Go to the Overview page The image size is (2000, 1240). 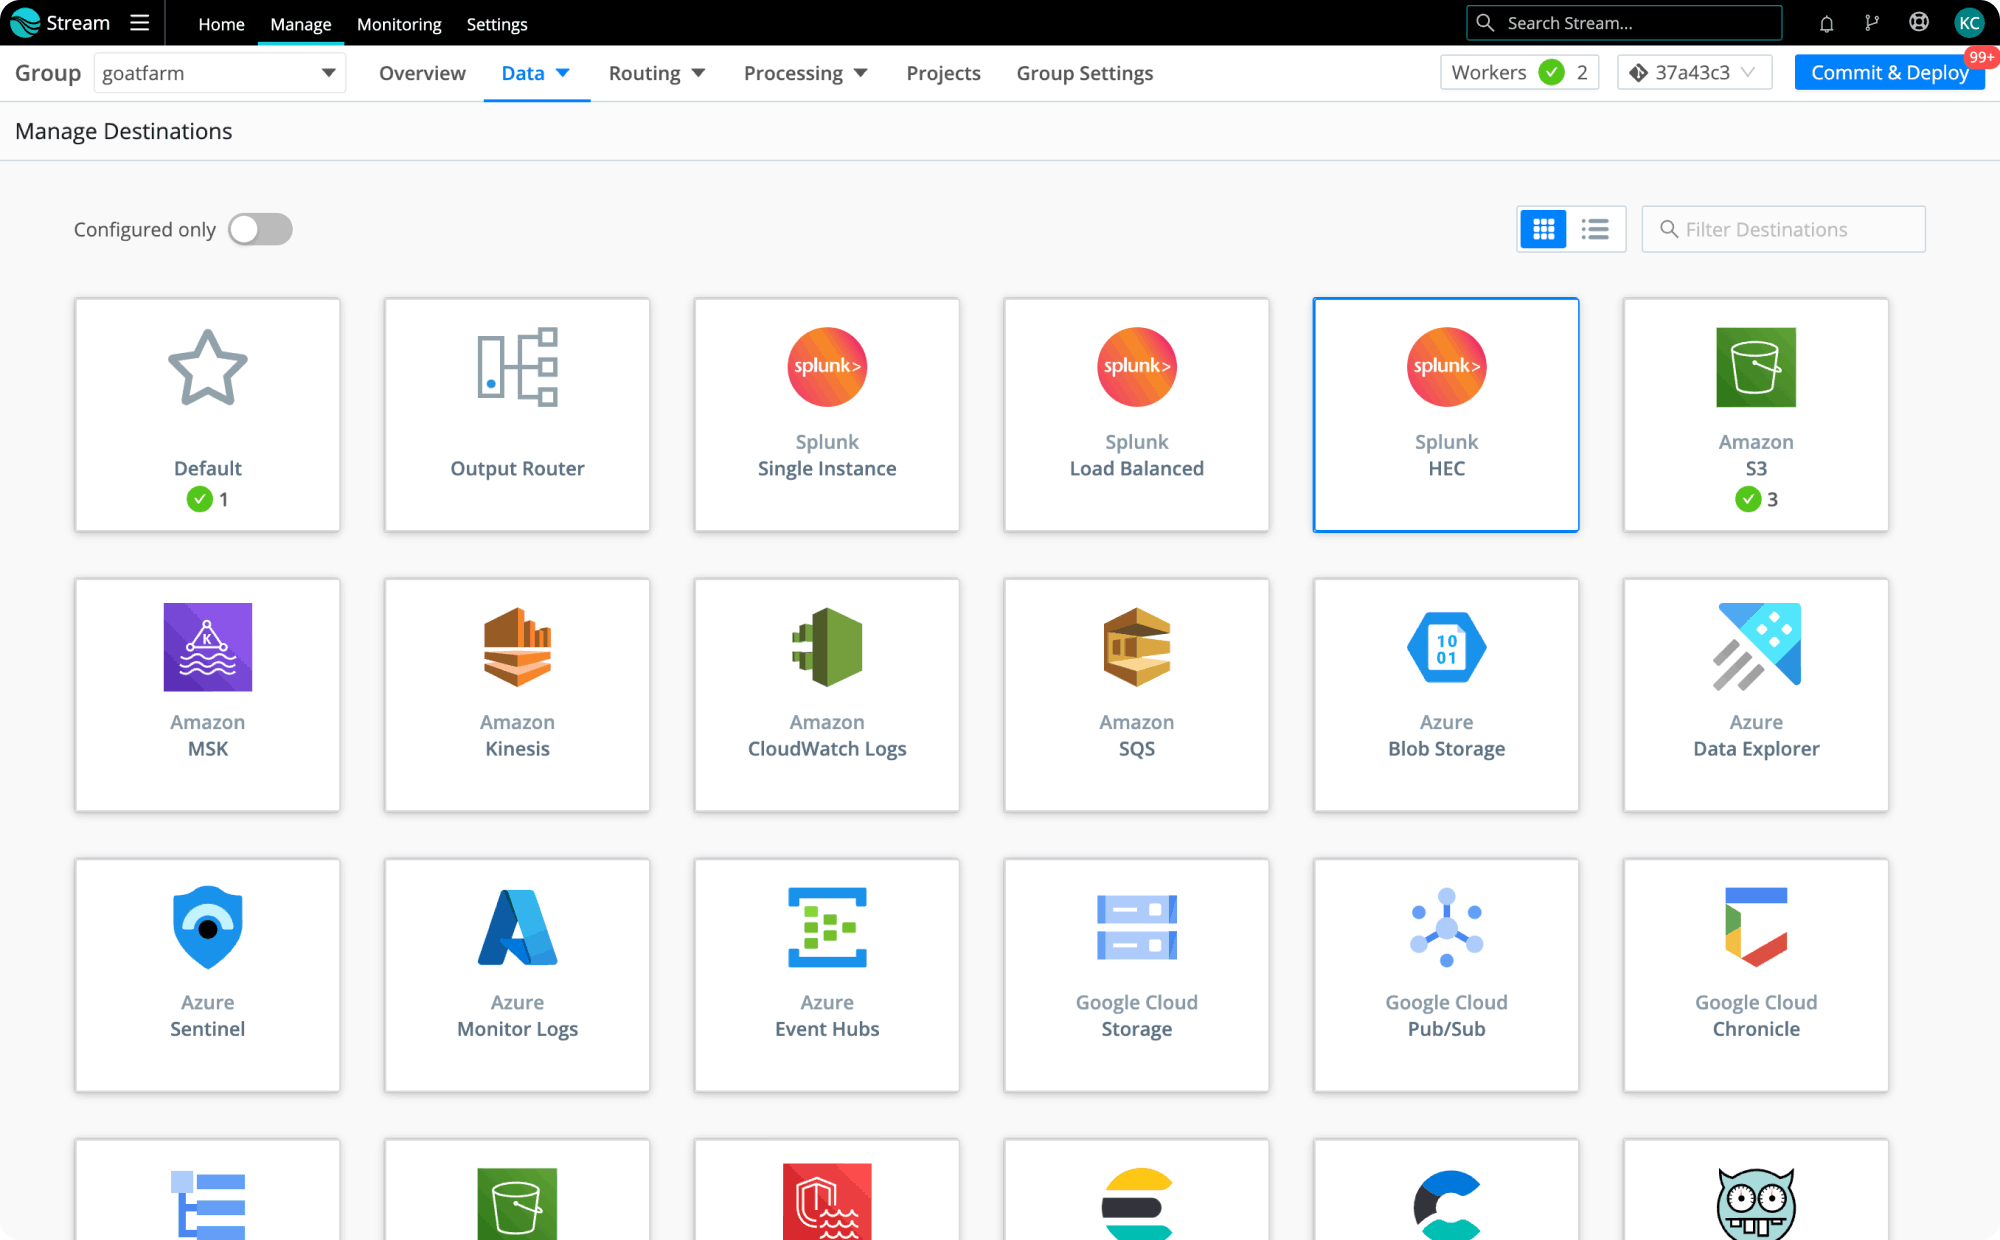(422, 73)
